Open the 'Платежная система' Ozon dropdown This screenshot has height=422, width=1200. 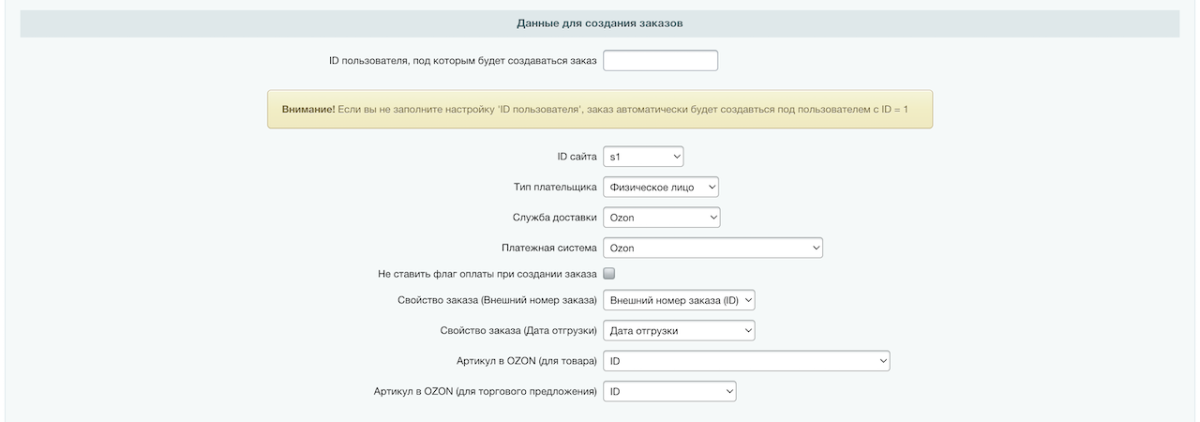[x=713, y=246]
